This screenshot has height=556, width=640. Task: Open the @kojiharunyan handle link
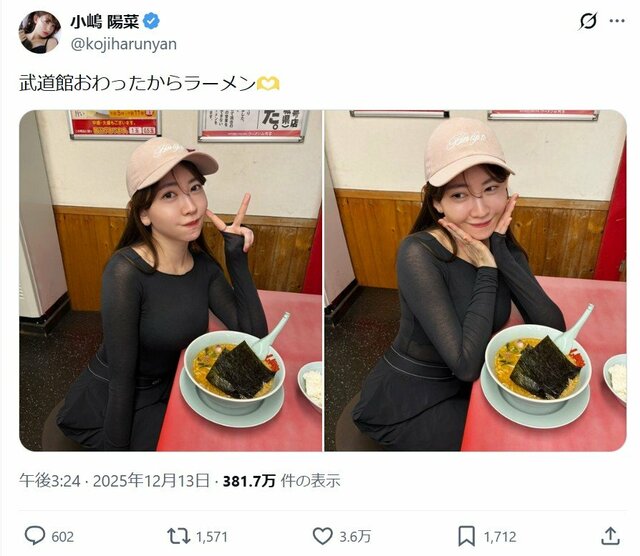point(124,44)
